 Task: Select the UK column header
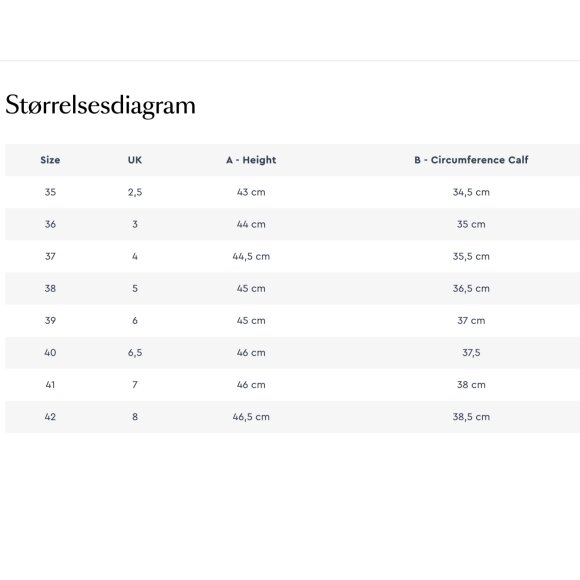135,160
